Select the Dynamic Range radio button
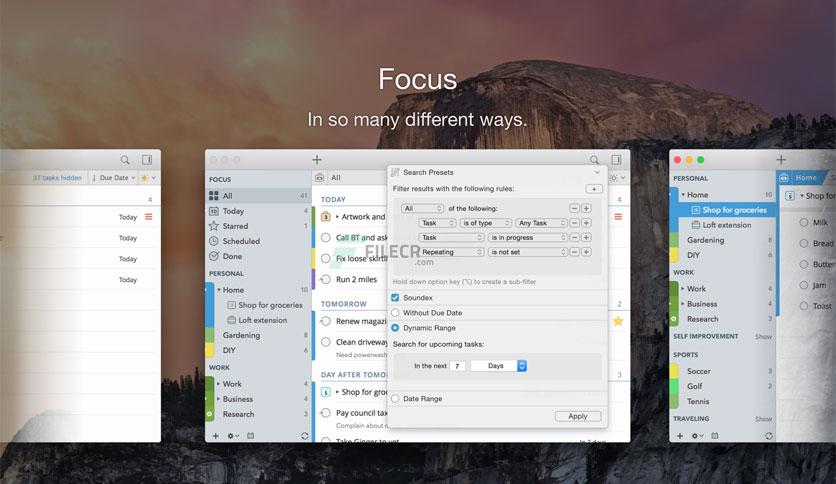Image resolution: width=836 pixels, height=484 pixels. [395, 328]
